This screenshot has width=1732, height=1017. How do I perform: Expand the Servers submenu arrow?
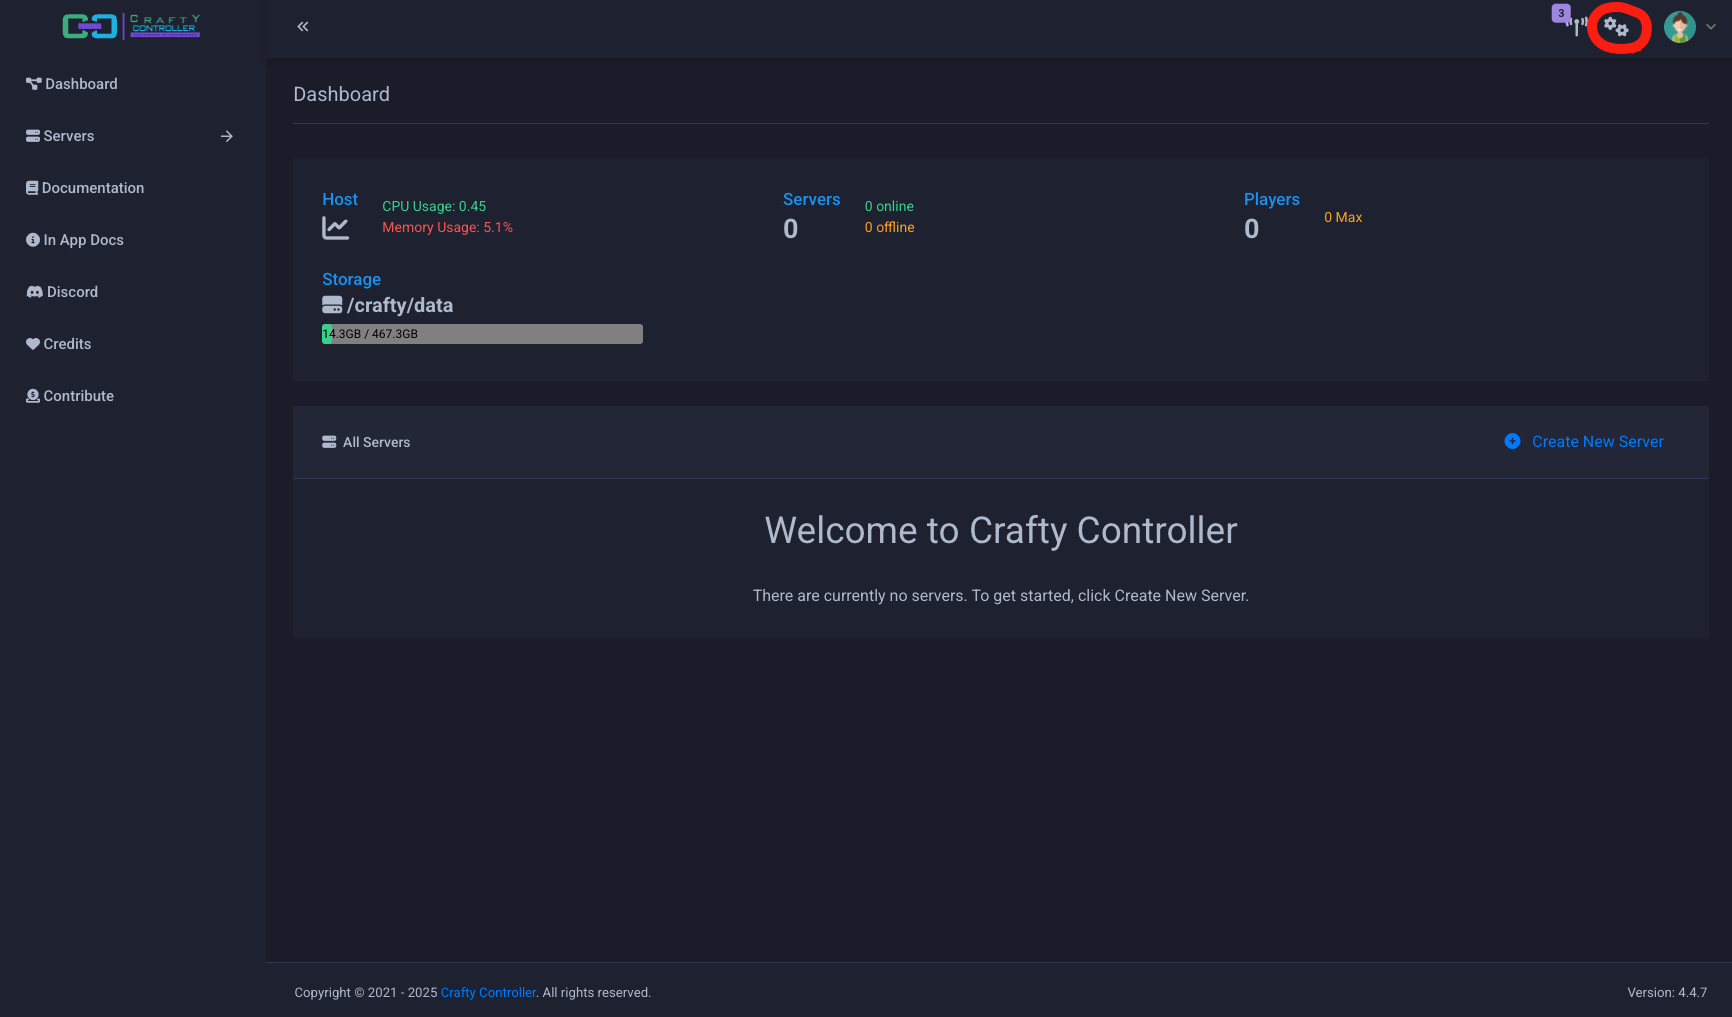(x=227, y=136)
